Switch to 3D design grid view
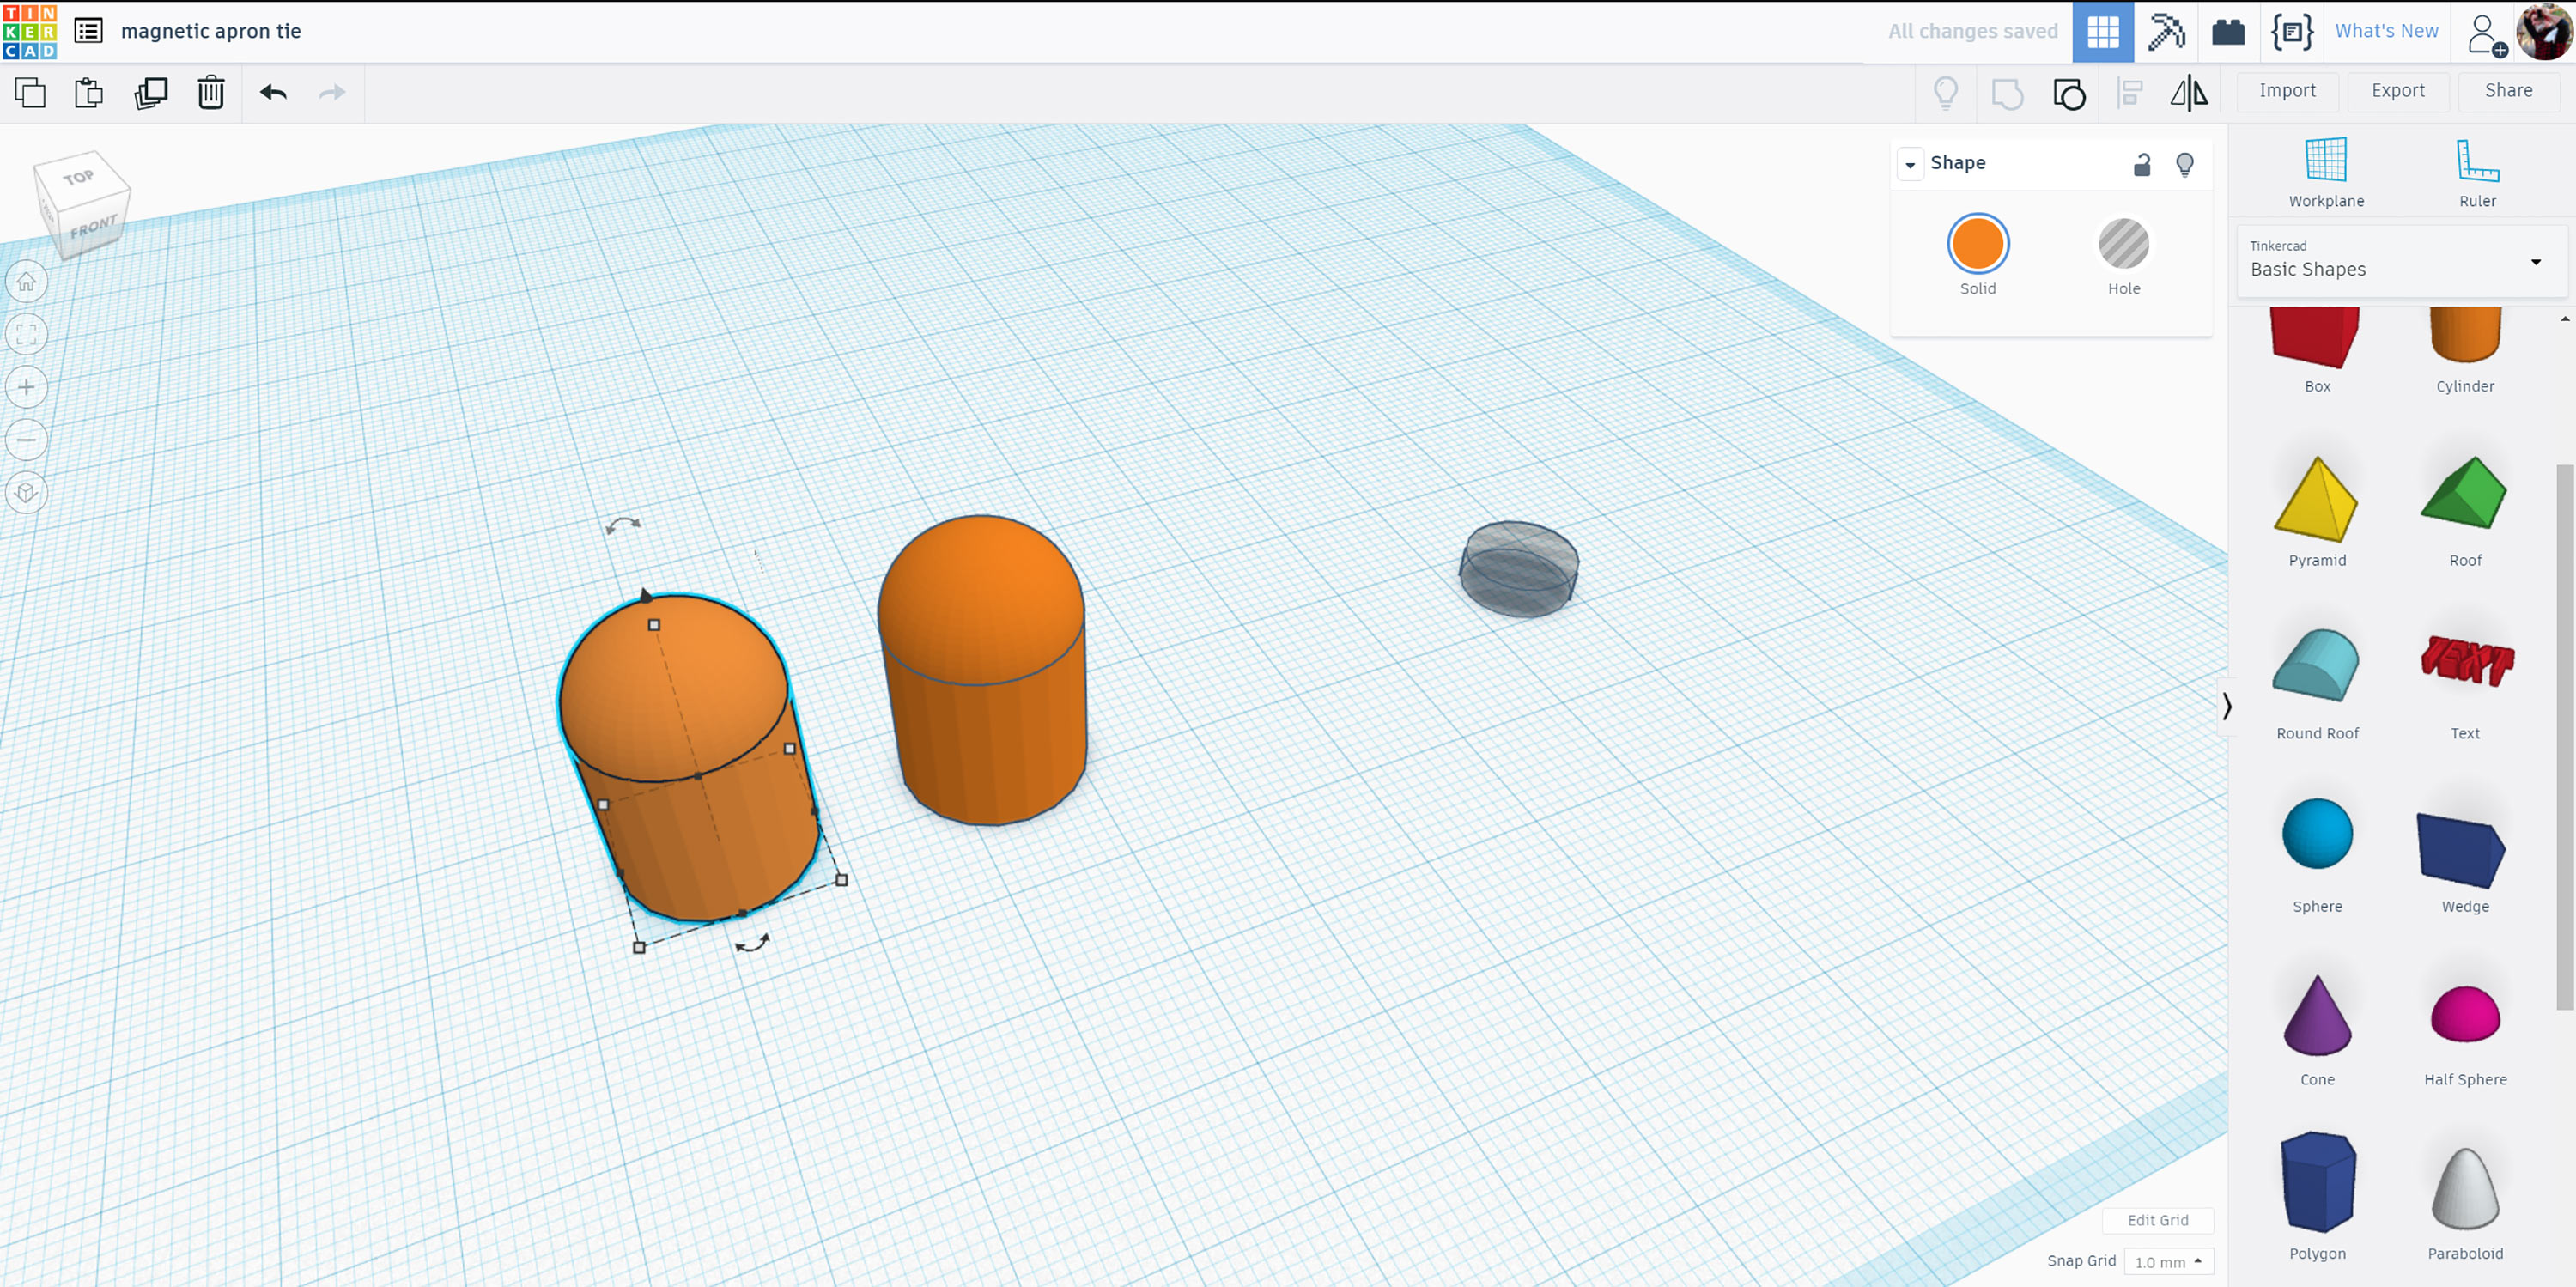 pyautogui.click(x=2103, y=32)
